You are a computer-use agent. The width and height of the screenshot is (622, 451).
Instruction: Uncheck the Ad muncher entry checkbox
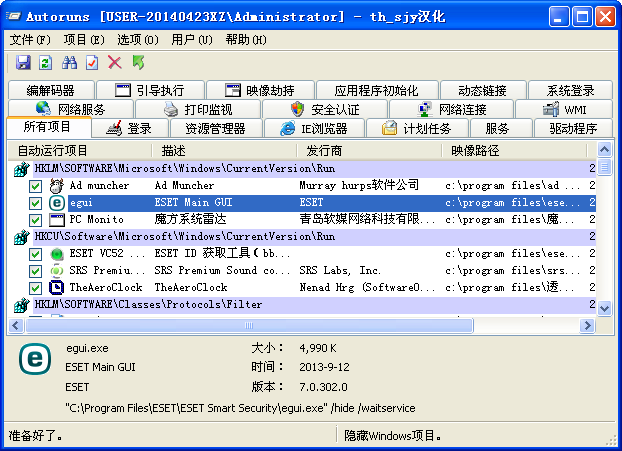click(35, 186)
